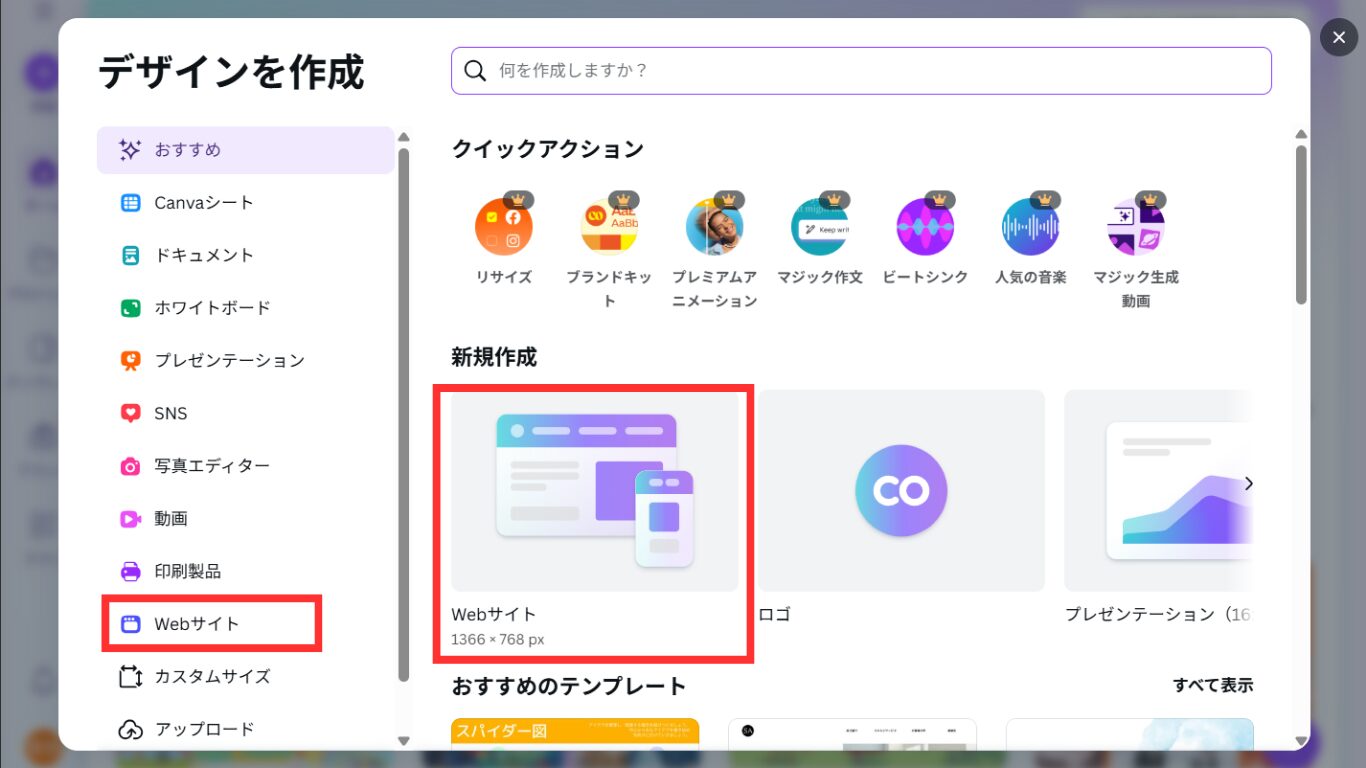Click the Webサイト label under the thumbnail
This screenshot has width=1366, height=768.
pyautogui.click(x=494, y=615)
